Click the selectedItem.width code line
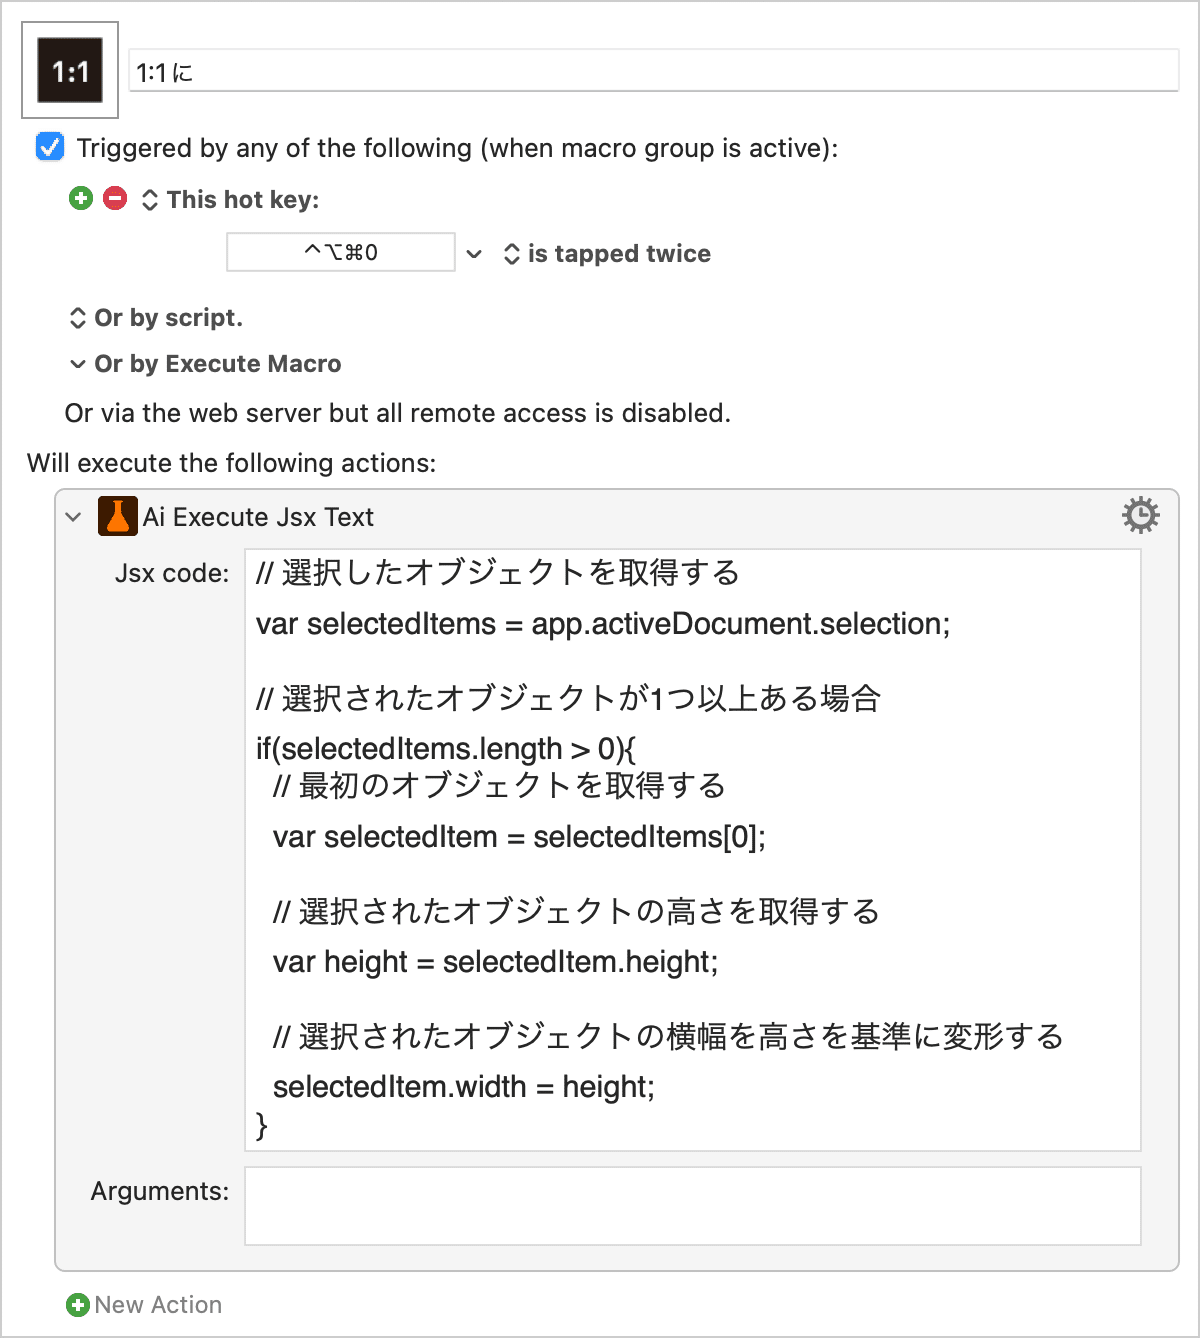 [x=464, y=1087]
